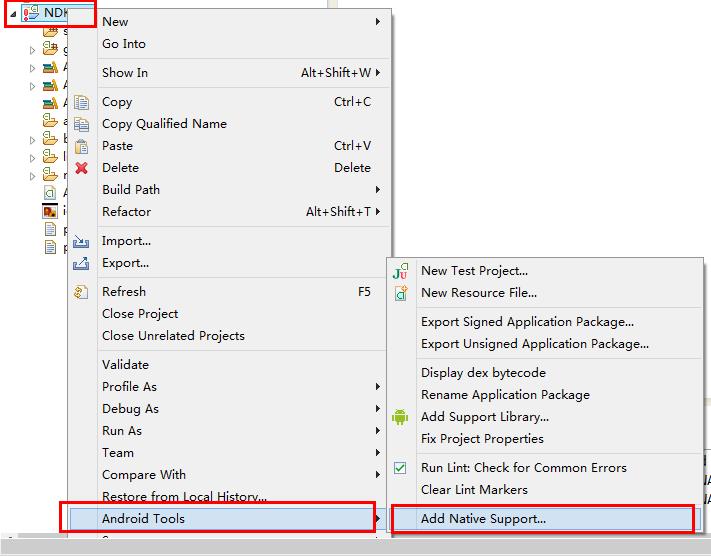711x556 pixels.
Task: Select Rename Application Package
Action: pos(545,395)
